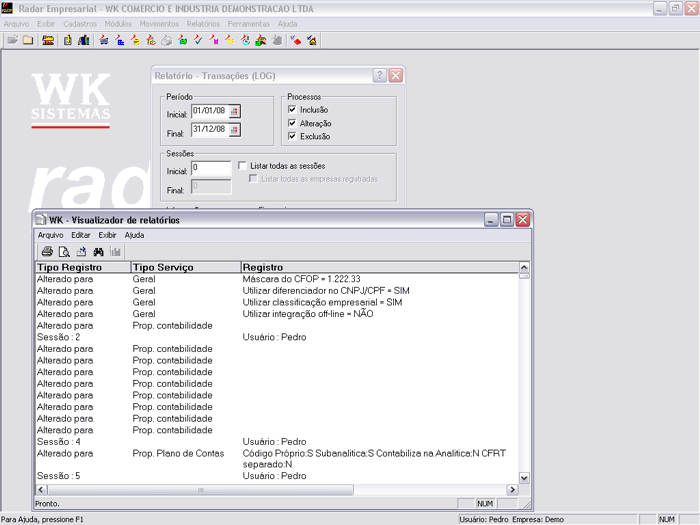Toggle the Alteração checkbox
Viewport: 700px width, 525px height.
[292, 123]
